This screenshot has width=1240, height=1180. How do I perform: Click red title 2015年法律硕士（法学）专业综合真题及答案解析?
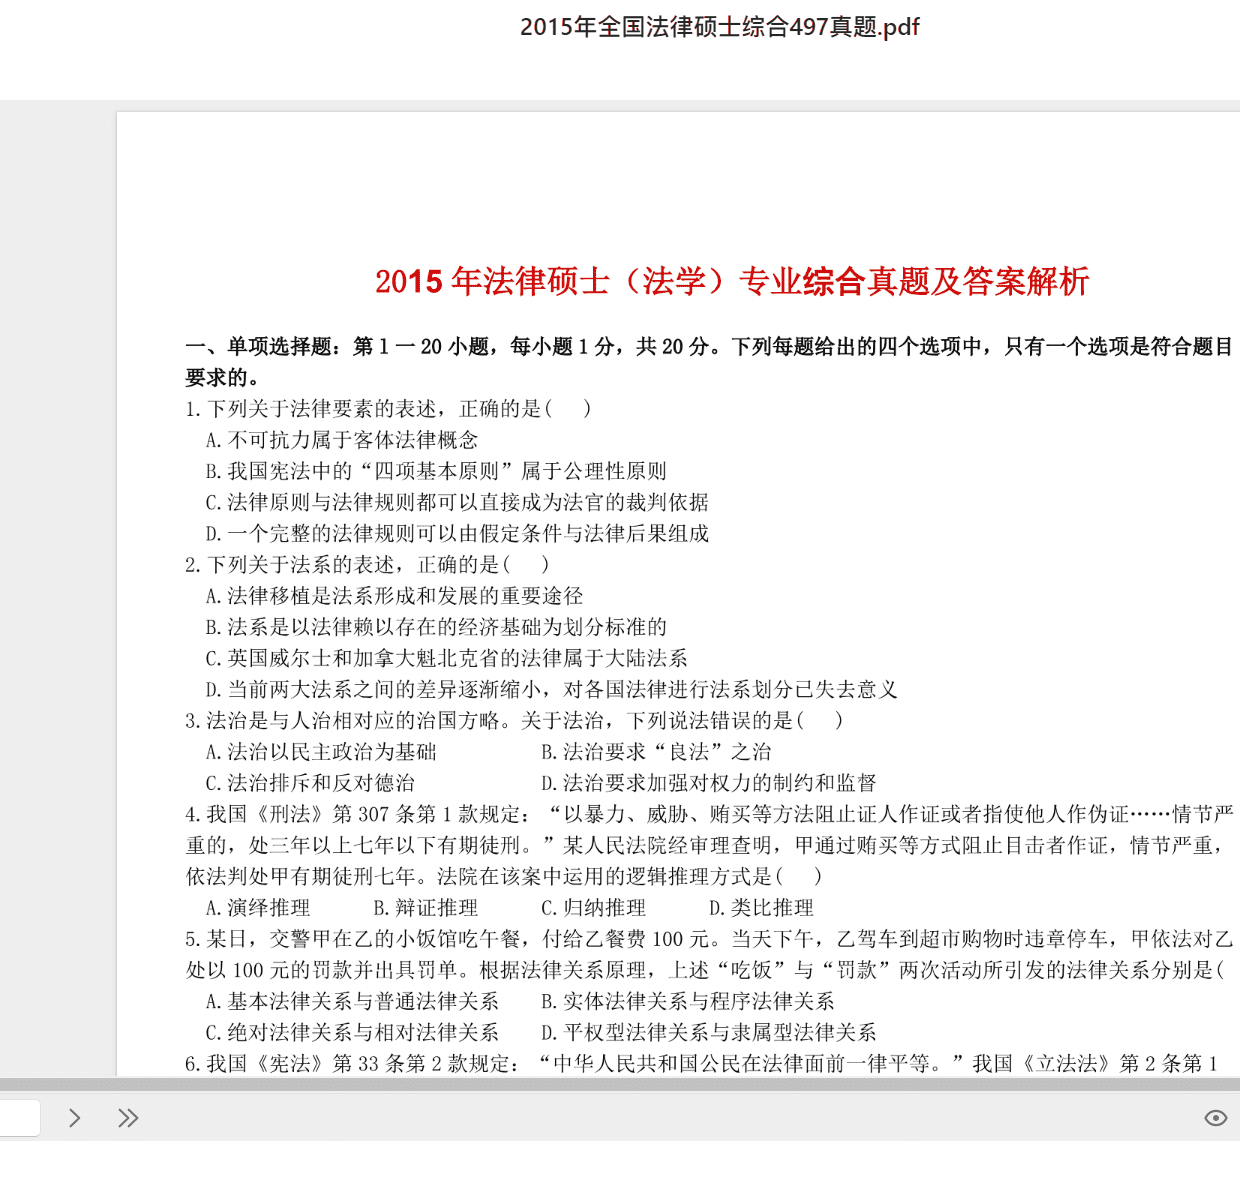(732, 281)
